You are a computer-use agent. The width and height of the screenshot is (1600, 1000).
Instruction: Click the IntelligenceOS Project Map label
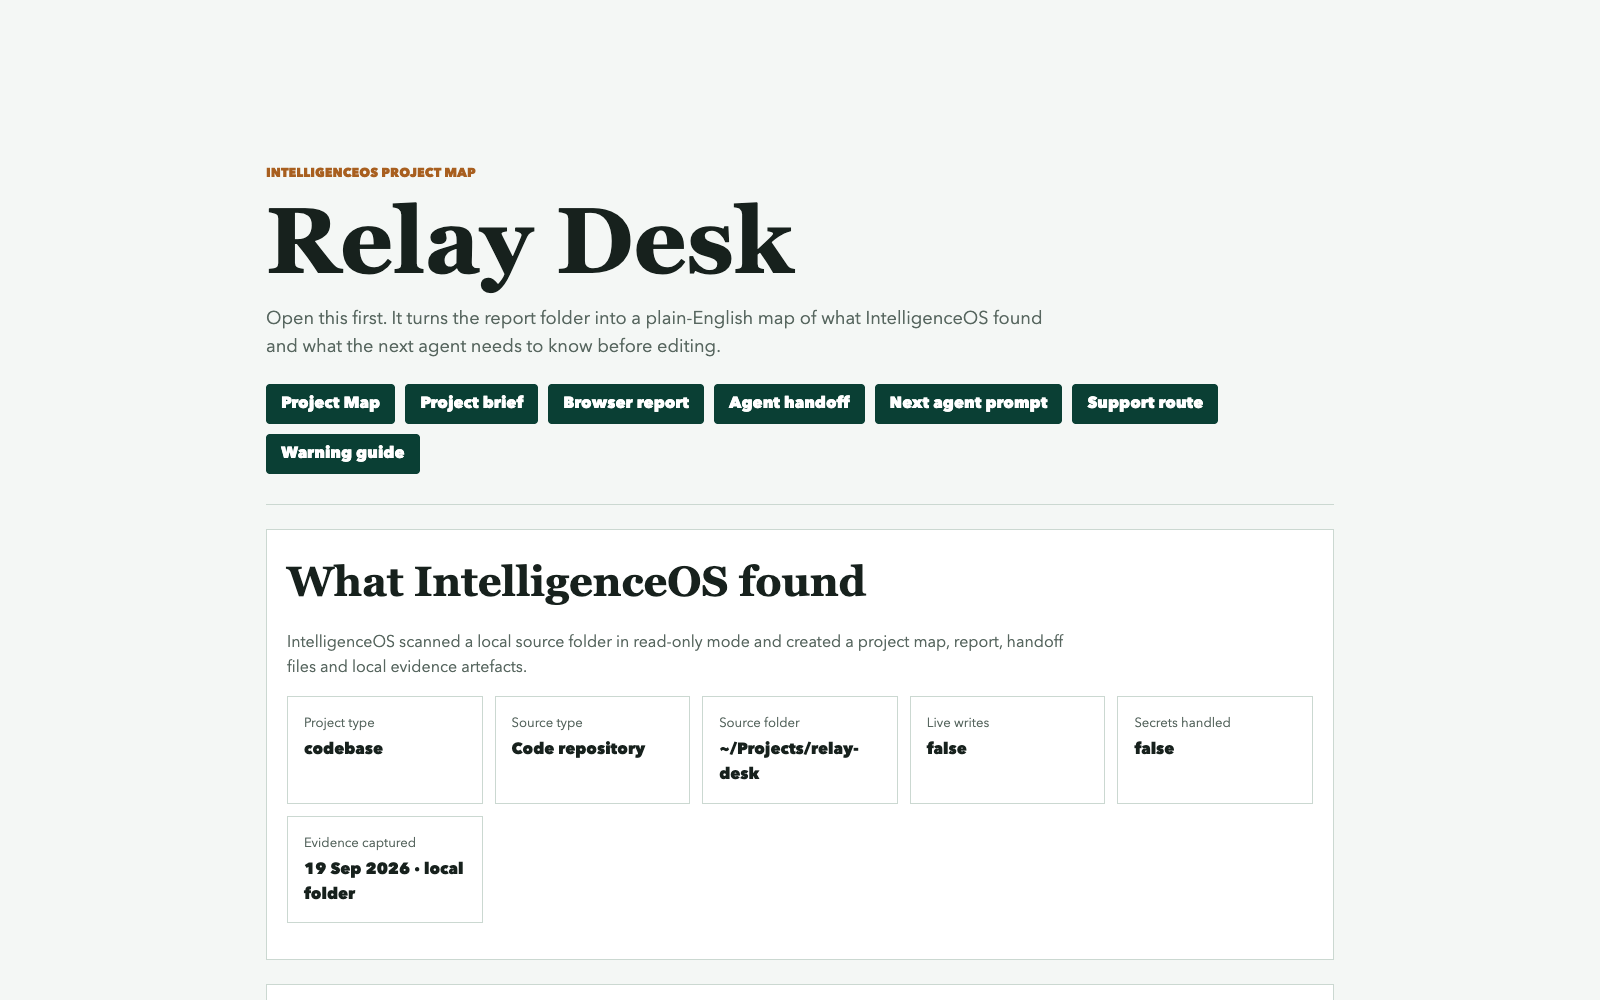[371, 173]
